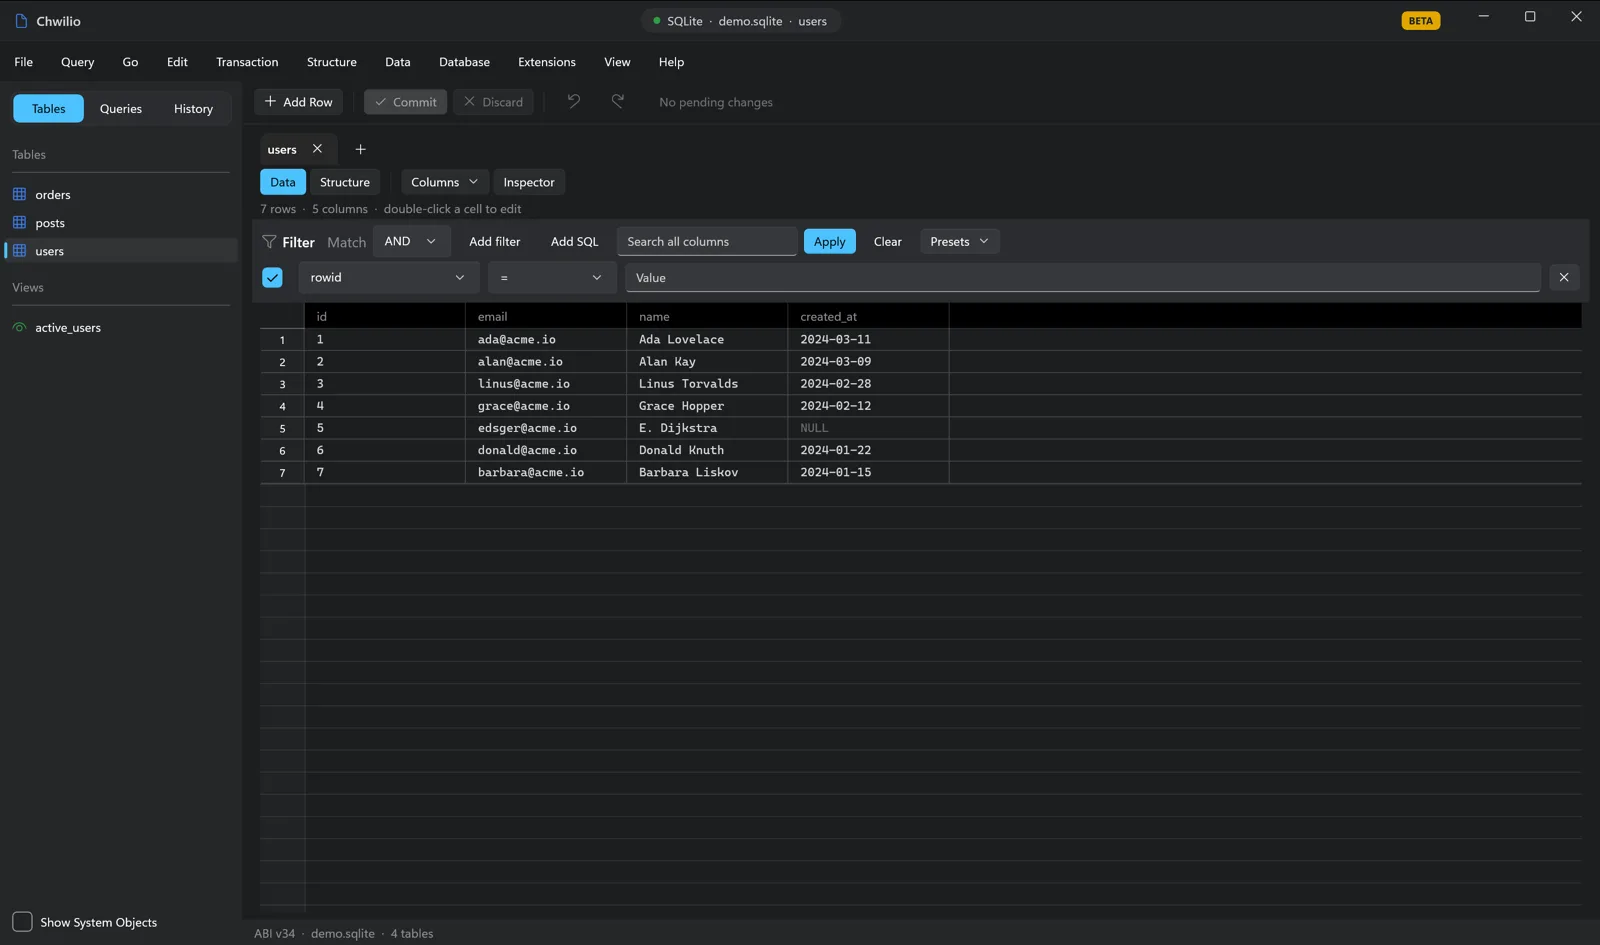Click the NULL created_at cell

click(868, 427)
